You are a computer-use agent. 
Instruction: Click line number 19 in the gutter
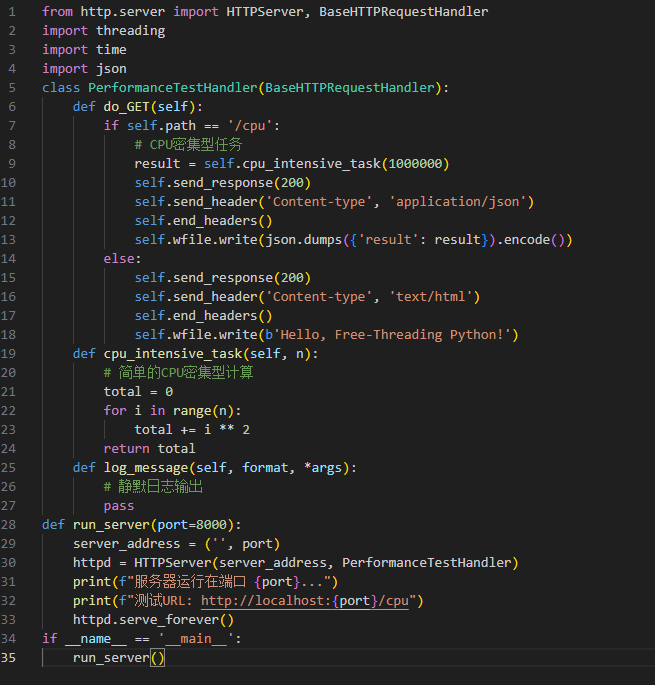coord(12,354)
